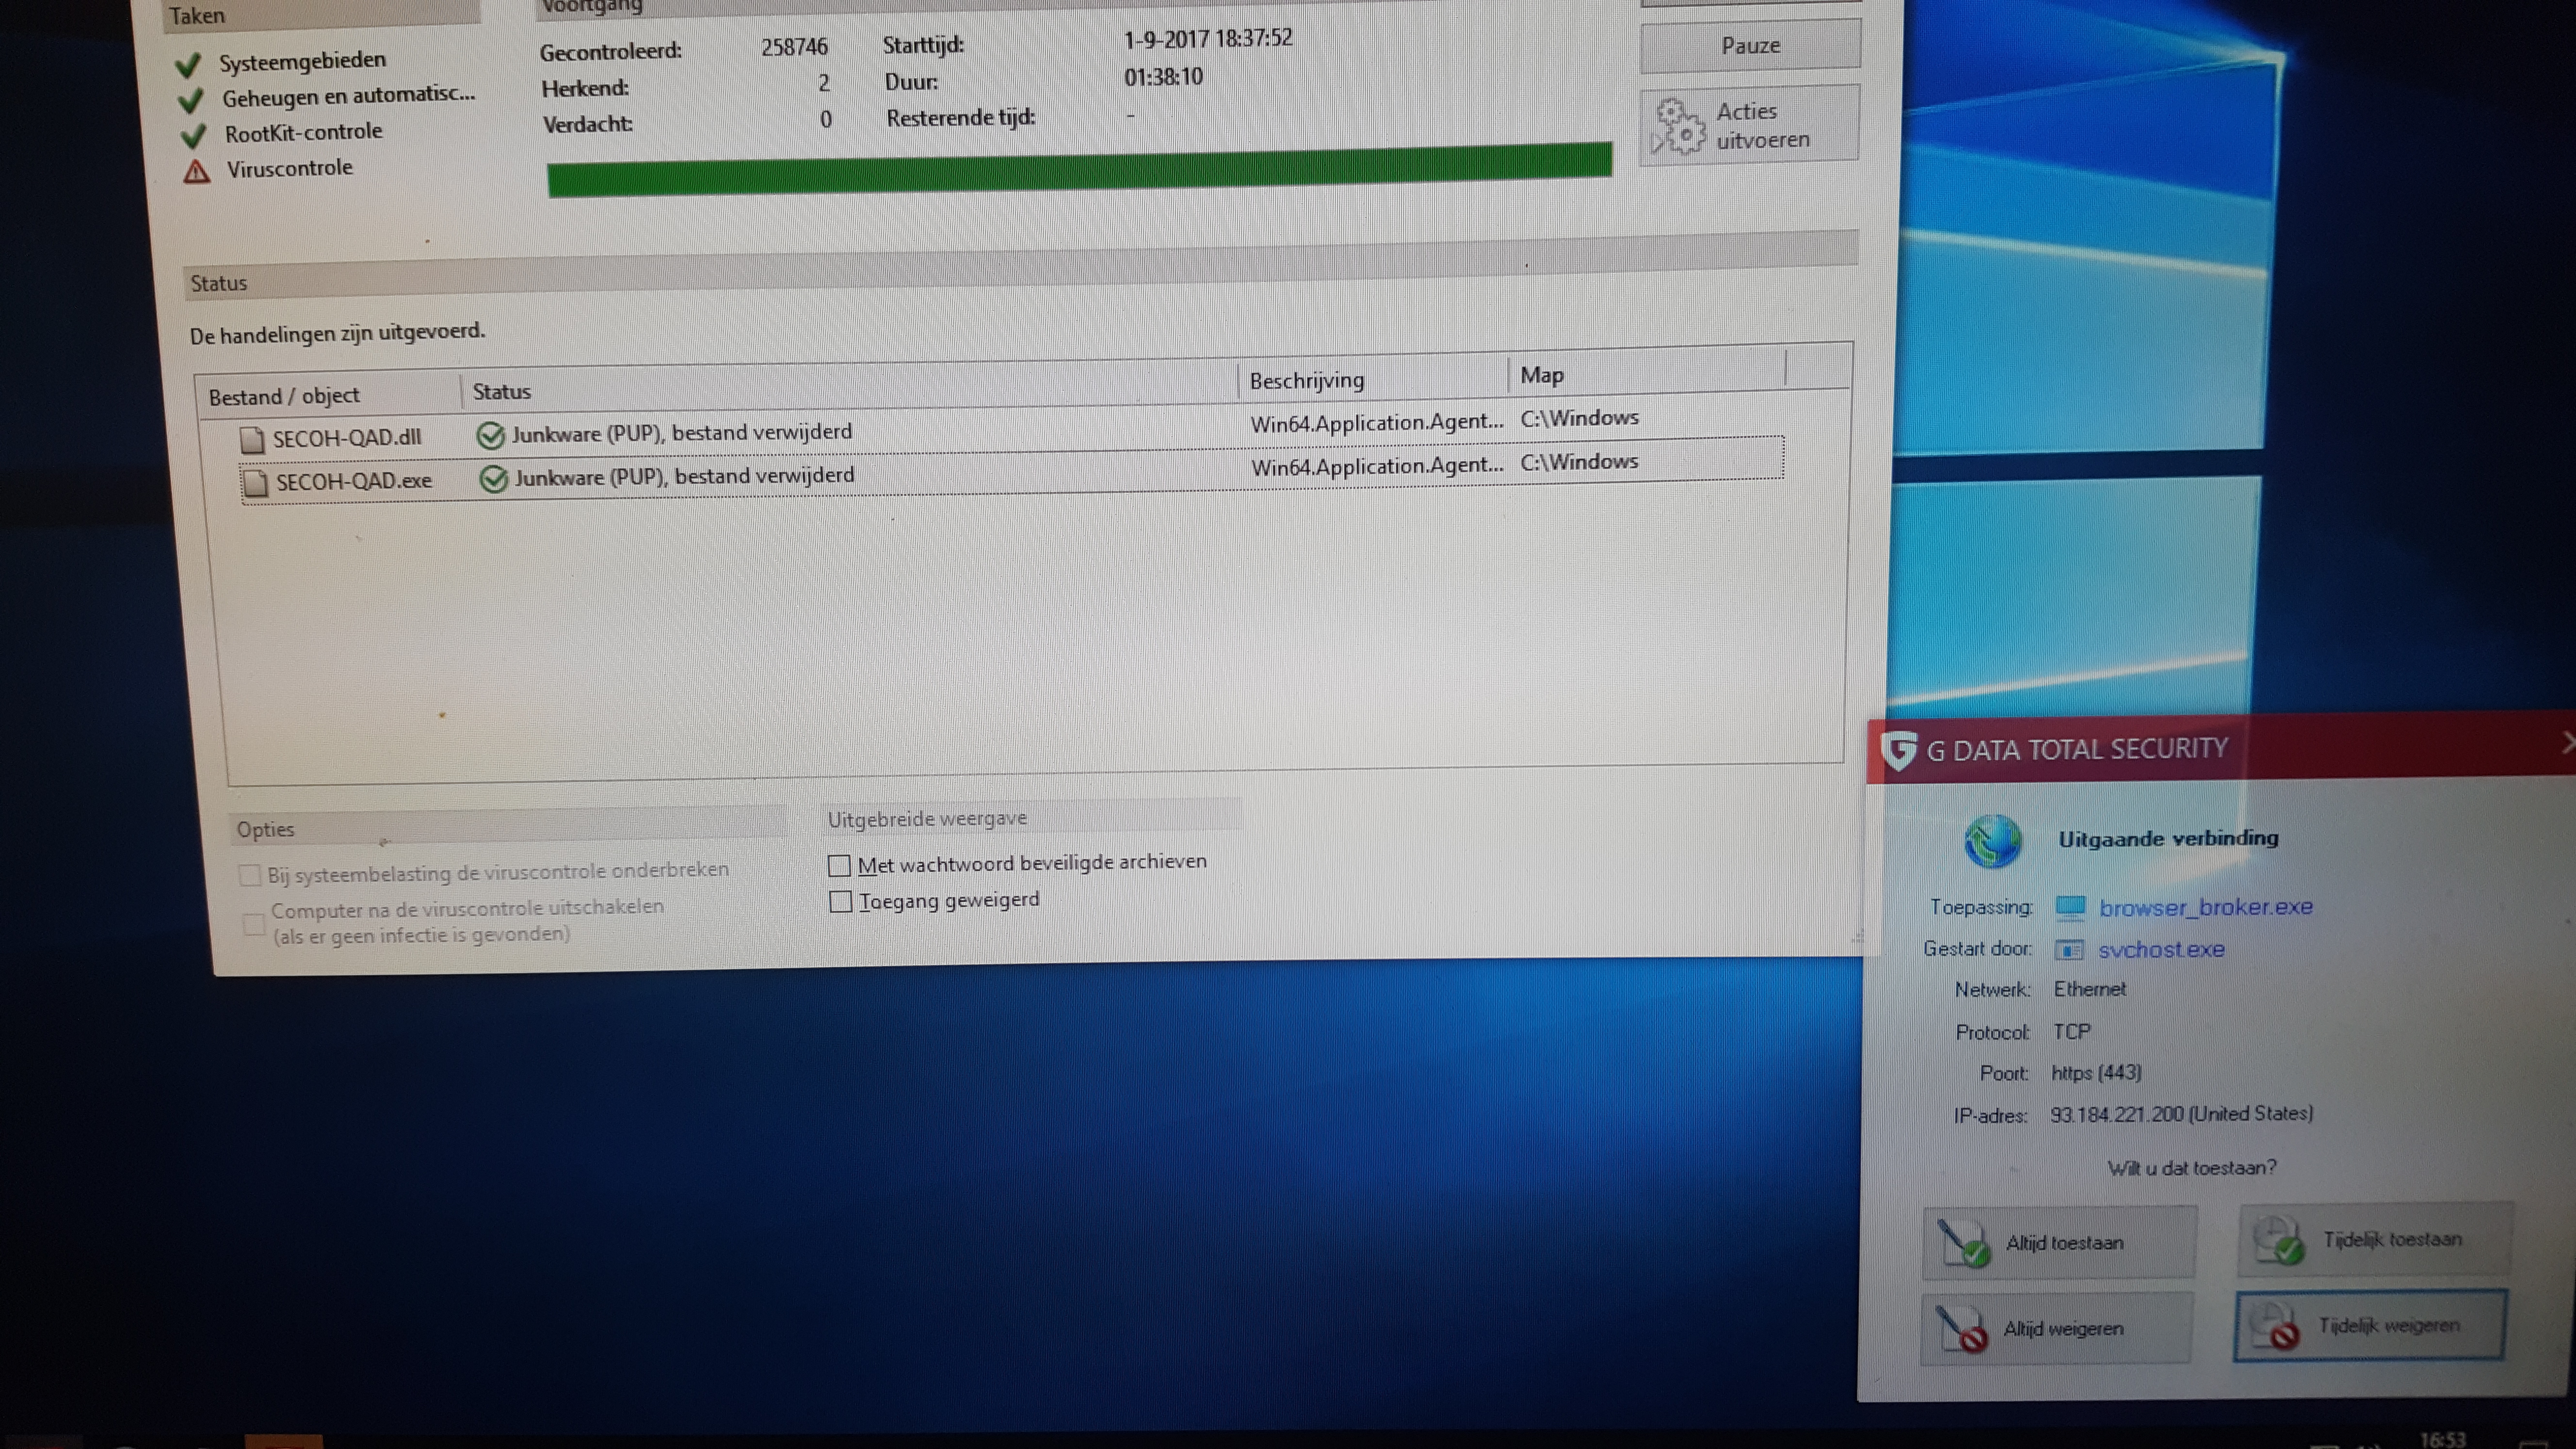Image resolution: width=2576 pixels, height=1449 pixels.
Task: Toggle 'Bij systeembelasting de viruscontrole onderbreken' checkbox
Action: tap(250, 876)
